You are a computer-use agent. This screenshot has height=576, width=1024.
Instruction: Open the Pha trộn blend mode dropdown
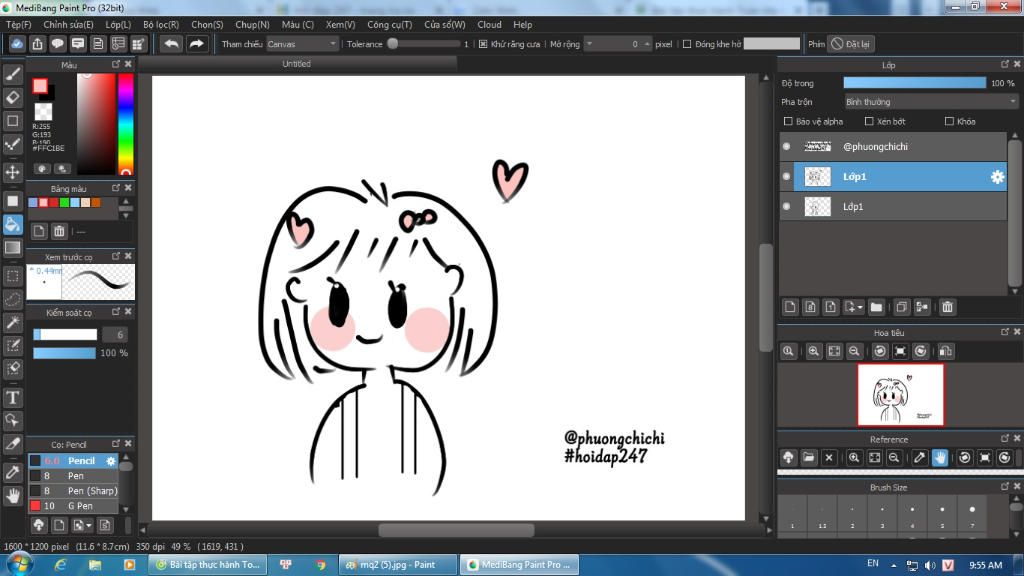931,102
